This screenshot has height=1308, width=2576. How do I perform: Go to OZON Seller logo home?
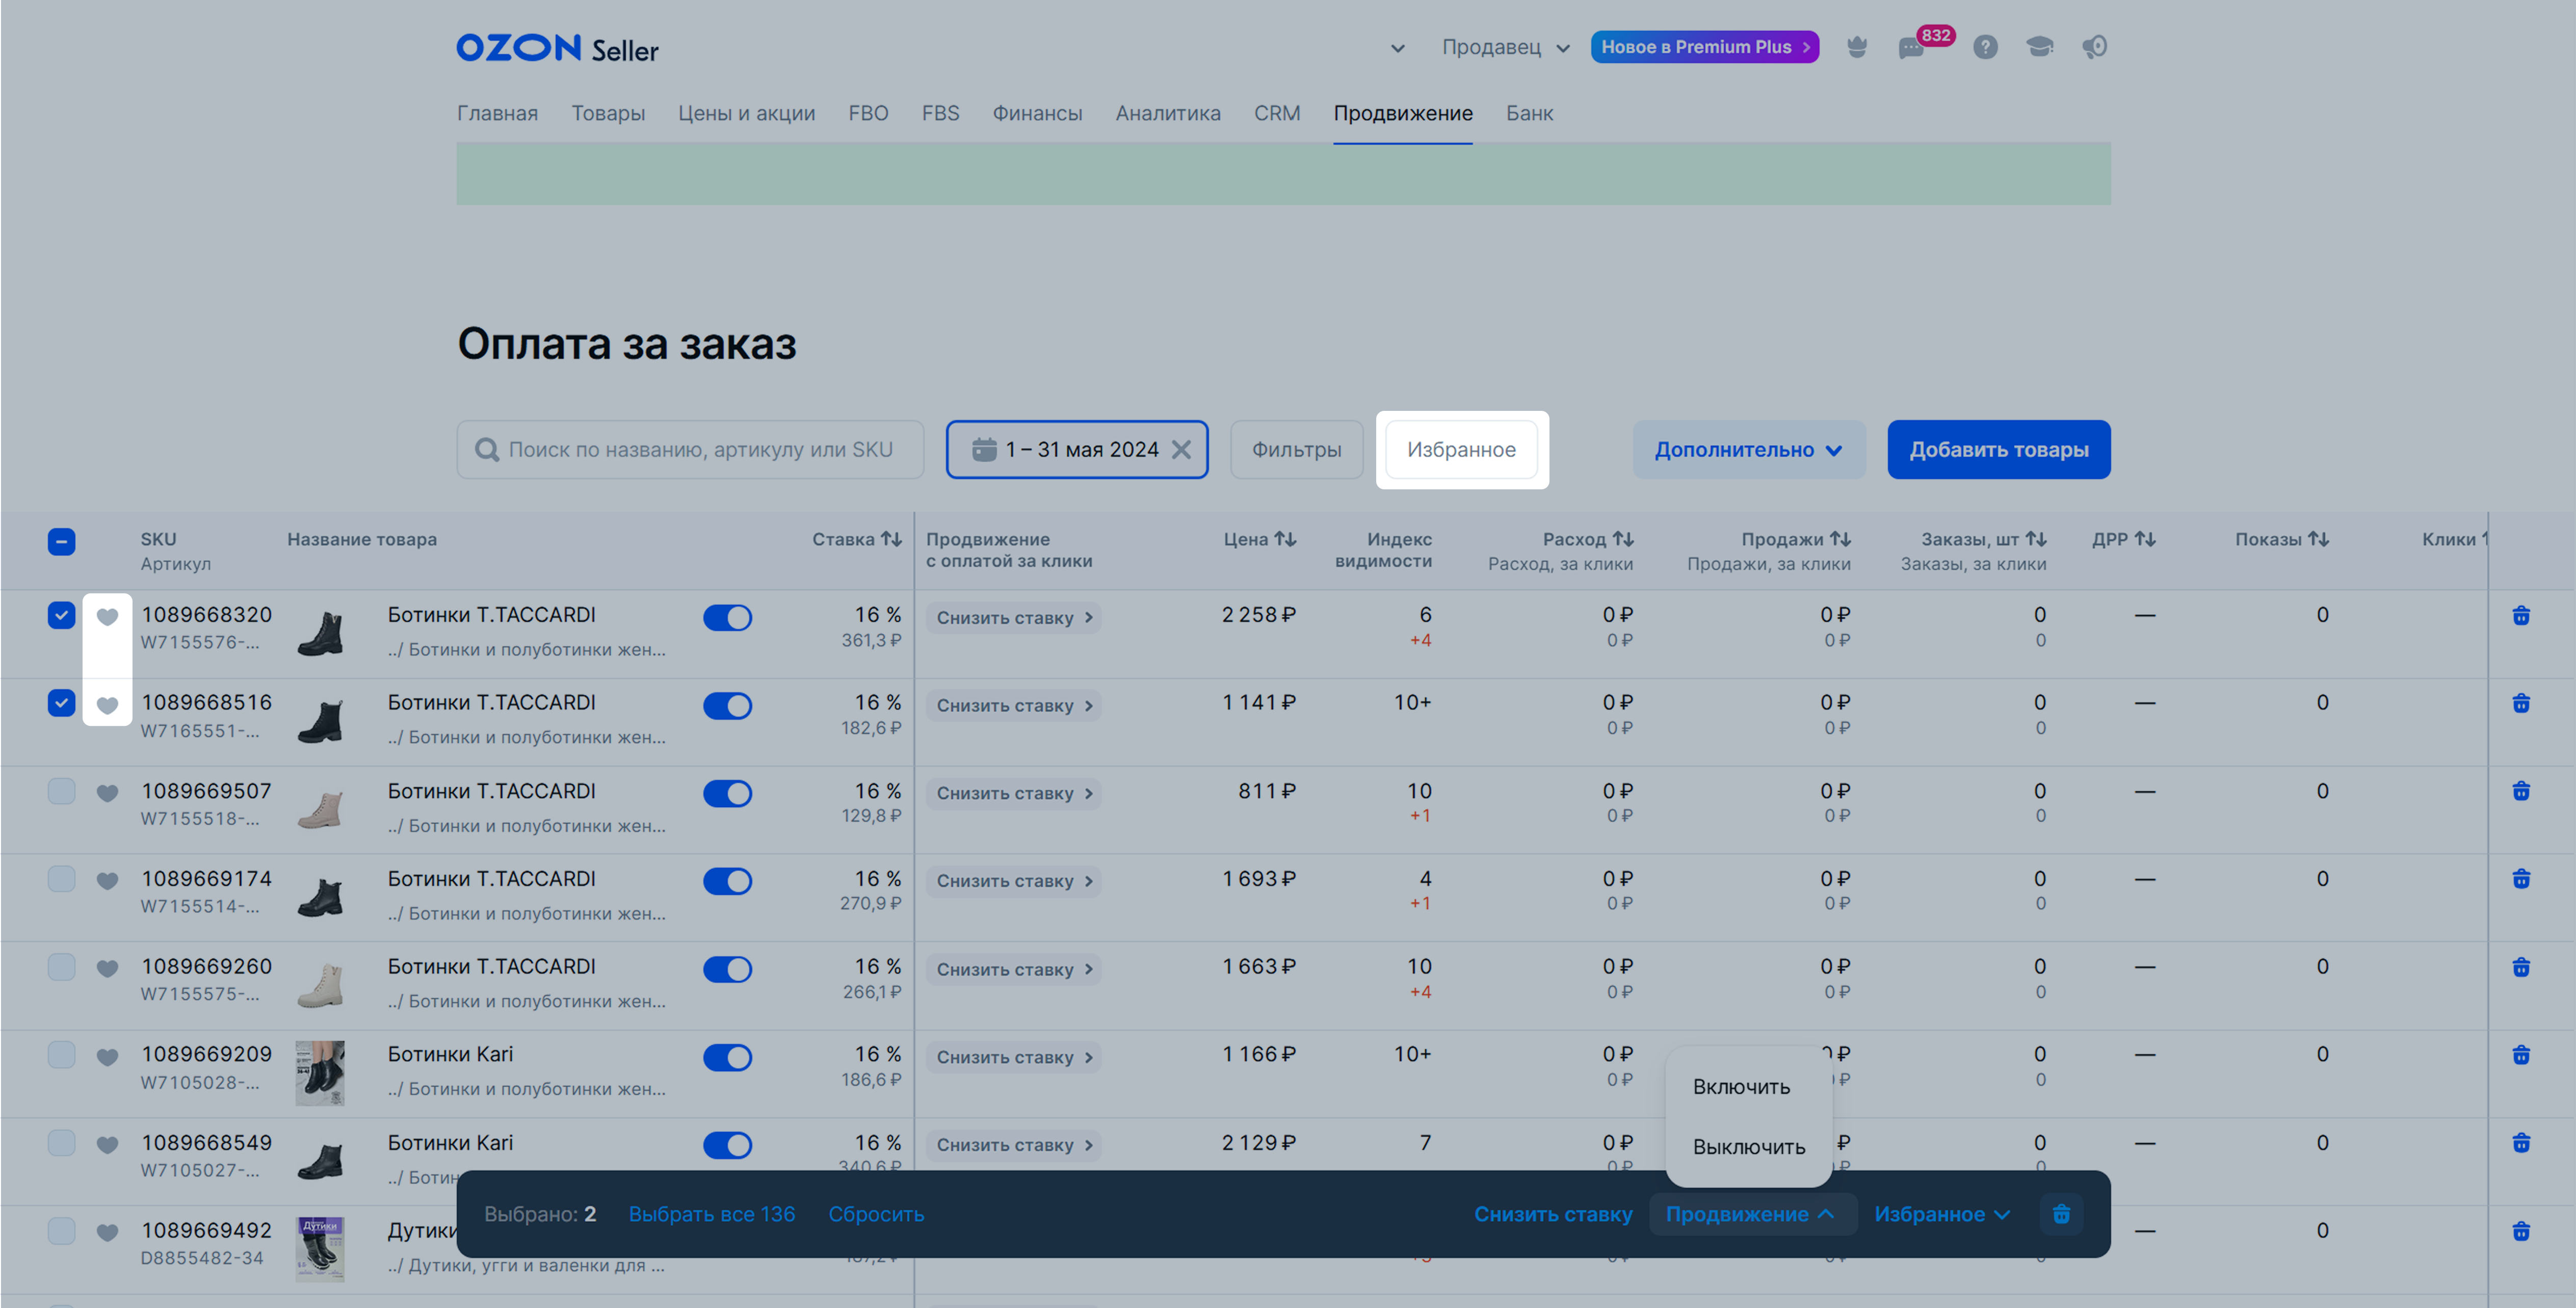[x=557, y=48]
